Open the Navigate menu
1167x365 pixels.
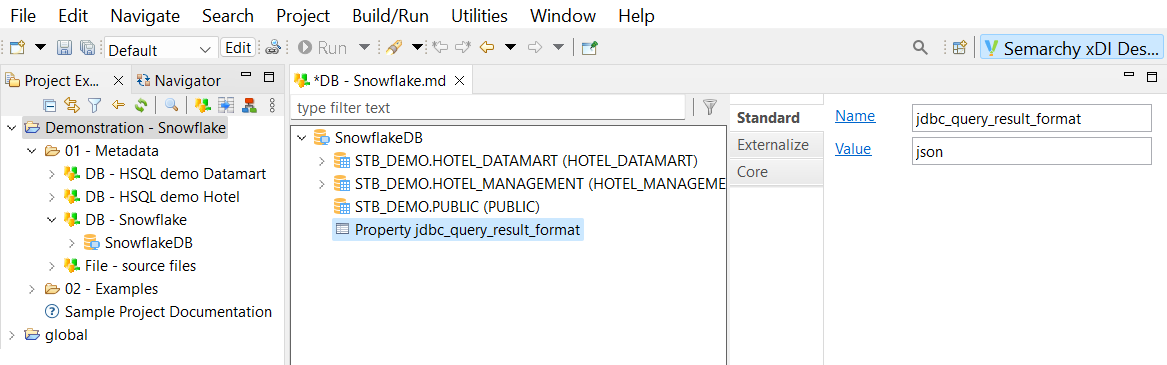coord(145,16)
